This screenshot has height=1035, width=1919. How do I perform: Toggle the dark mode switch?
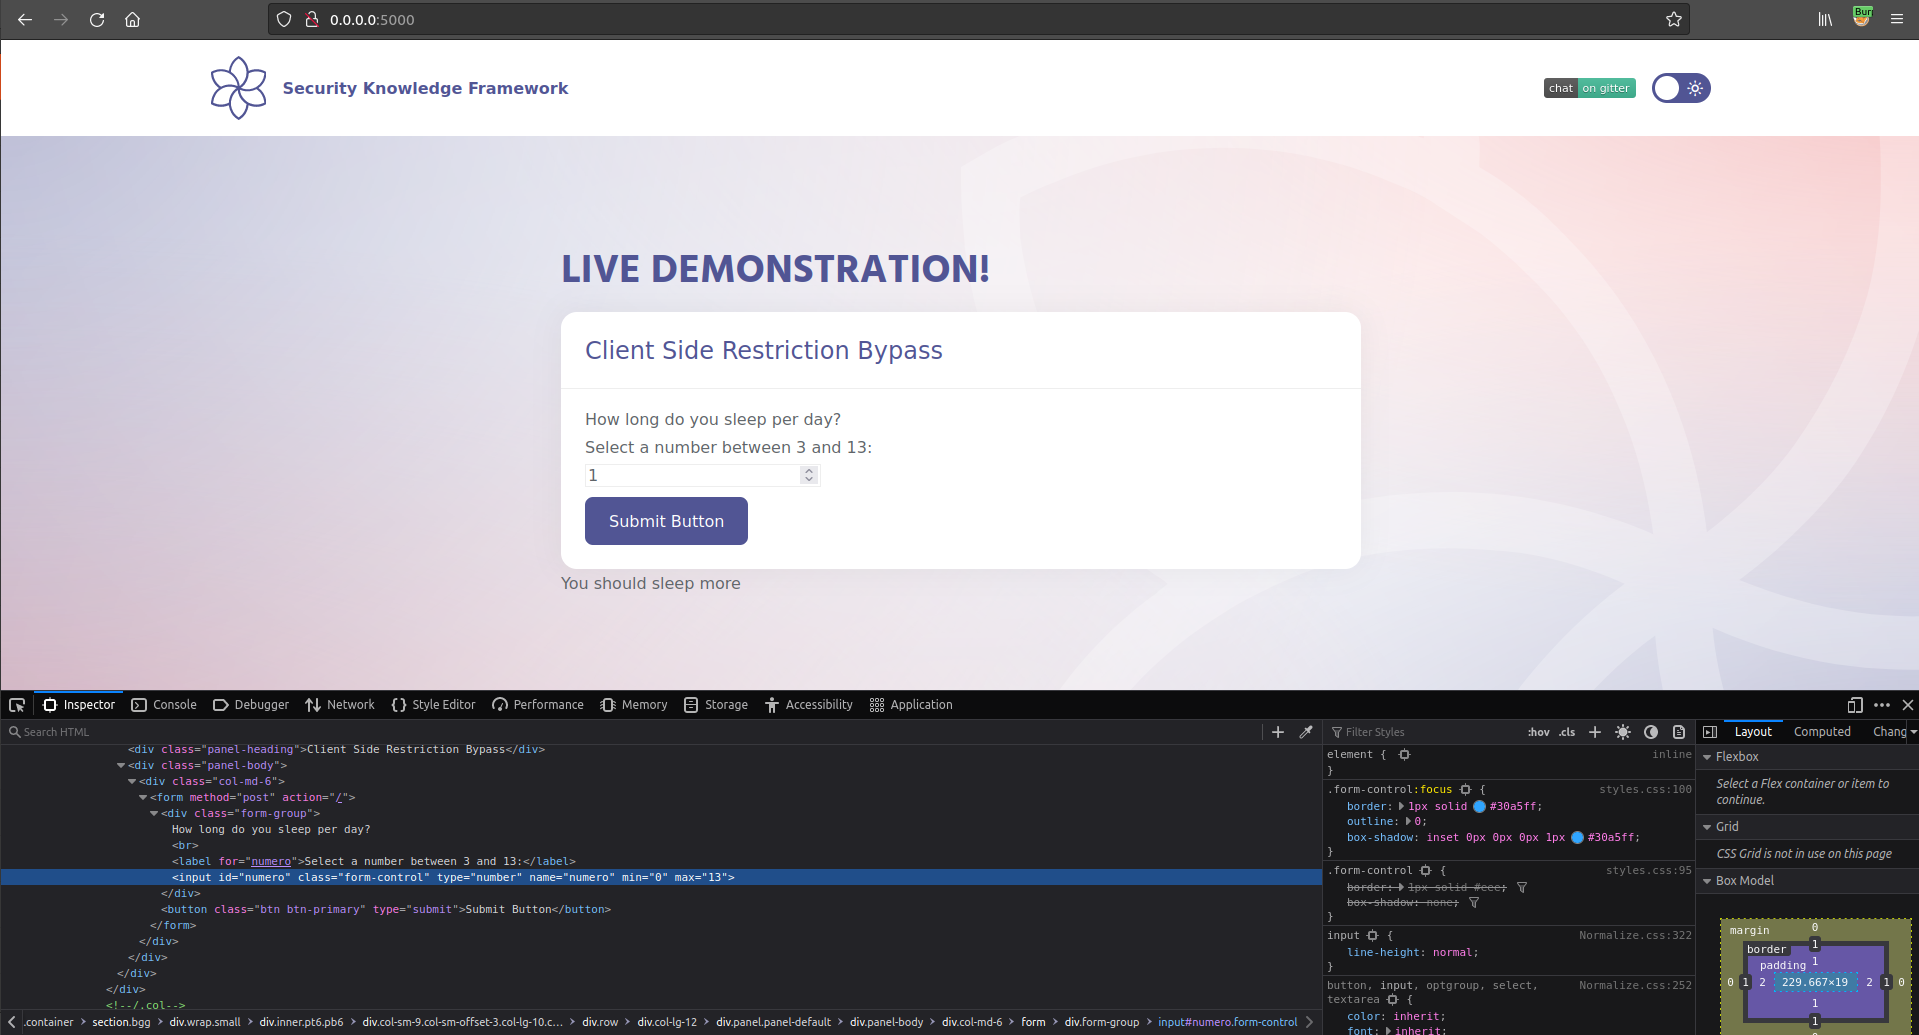coord(1681,88)
